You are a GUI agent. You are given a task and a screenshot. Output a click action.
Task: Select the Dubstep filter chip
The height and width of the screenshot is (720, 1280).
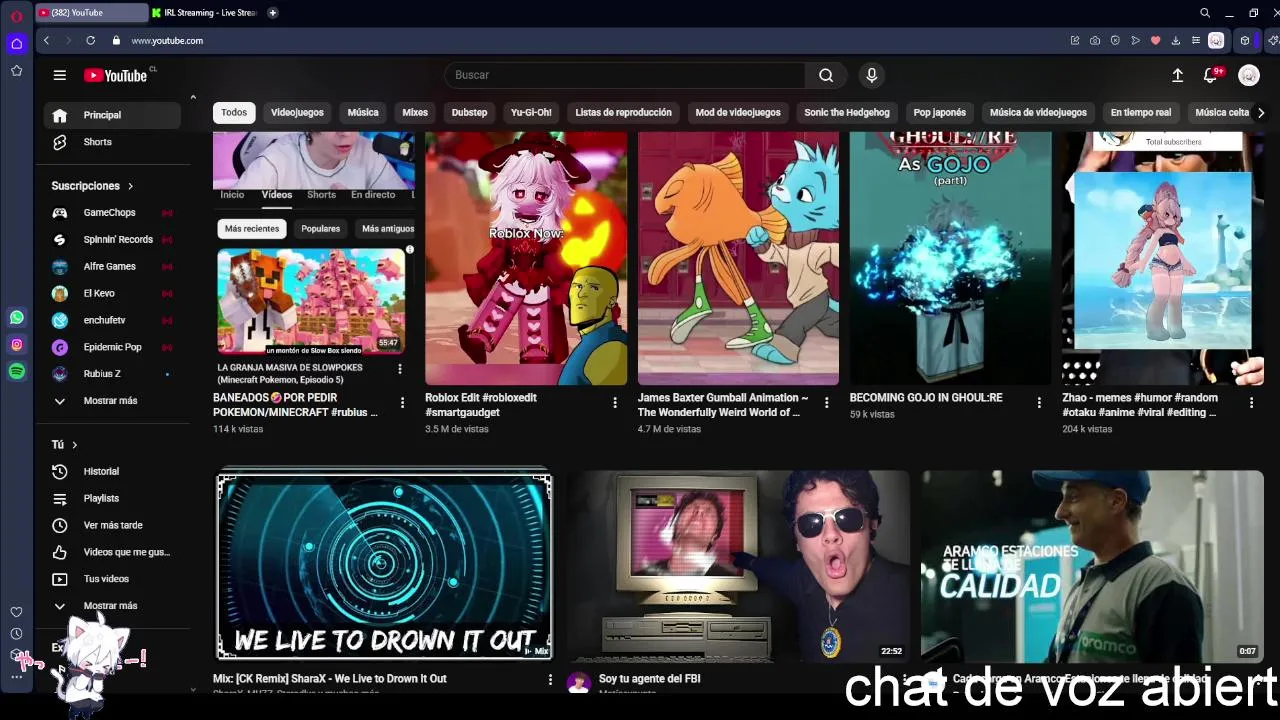469,113
